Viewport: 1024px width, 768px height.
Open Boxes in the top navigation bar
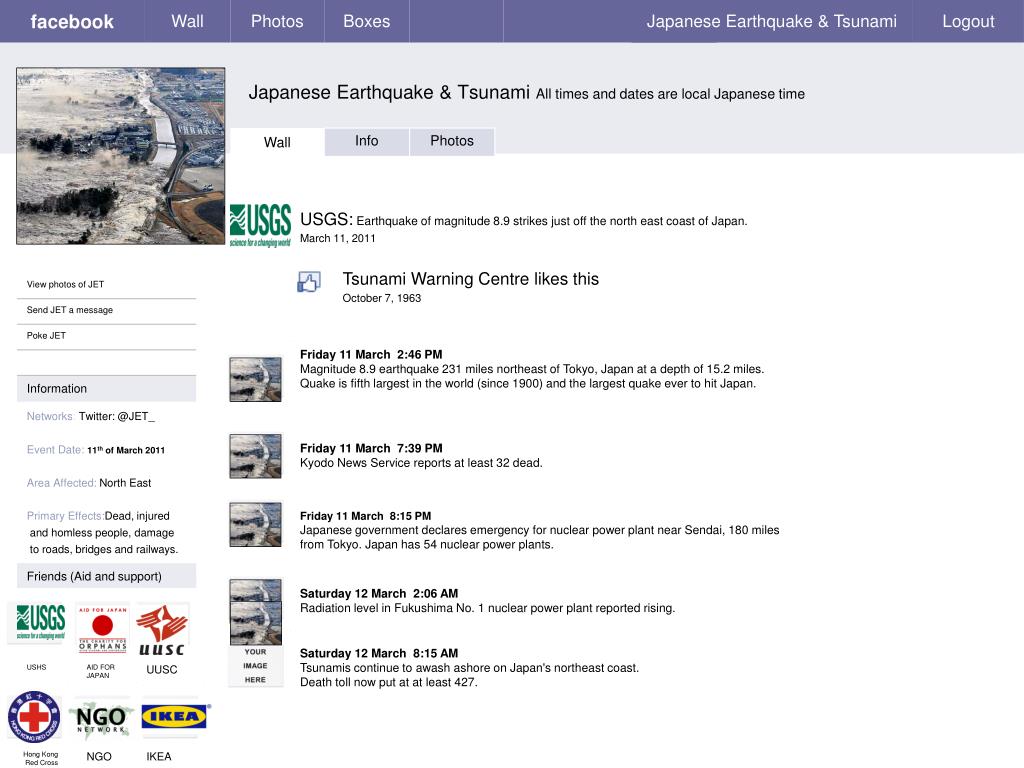[366, 21]
